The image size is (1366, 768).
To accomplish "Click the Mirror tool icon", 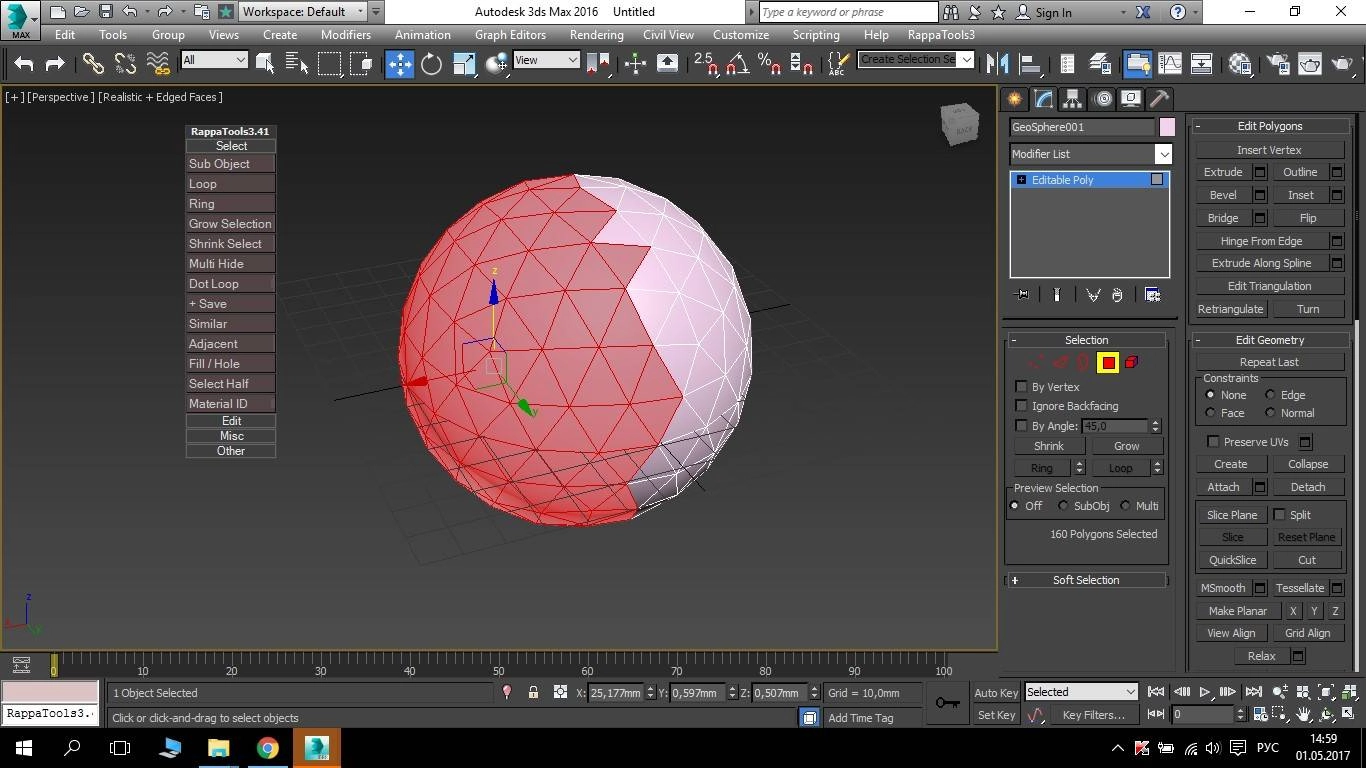I will pyautogui.click(x=997, y=64).
